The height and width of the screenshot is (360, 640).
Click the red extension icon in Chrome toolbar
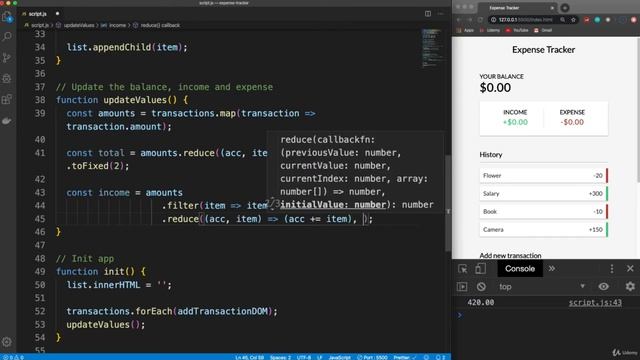[587, 20]
